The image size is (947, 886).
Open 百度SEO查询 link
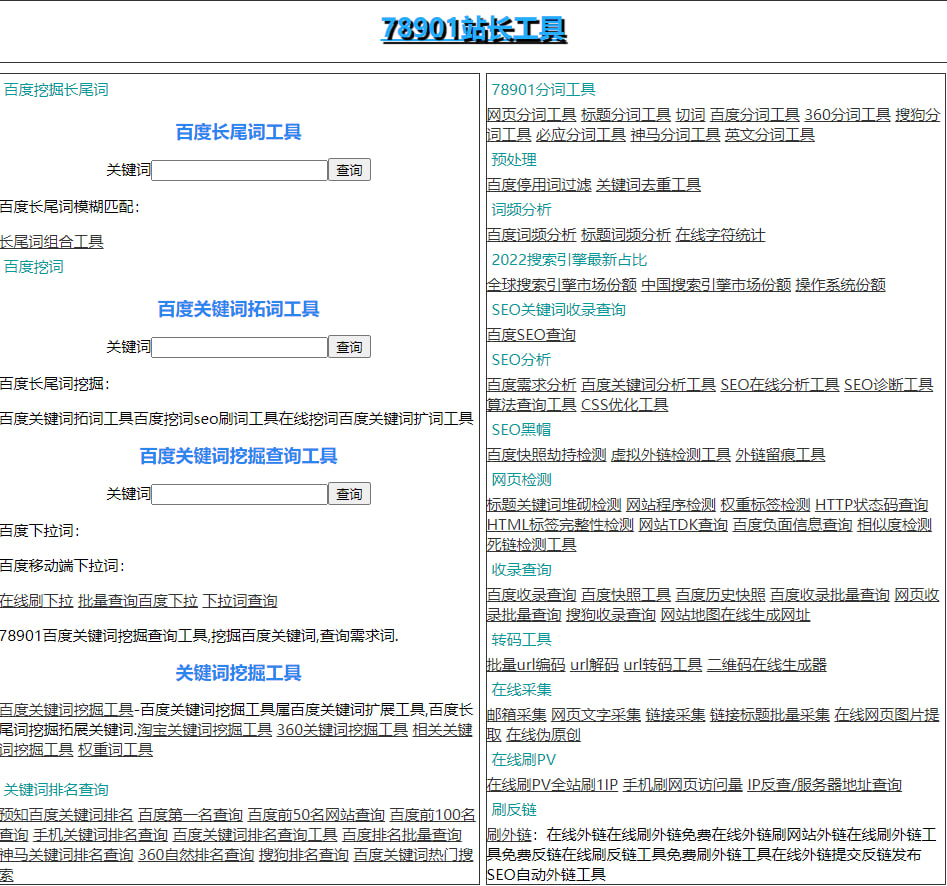(531, 335)
